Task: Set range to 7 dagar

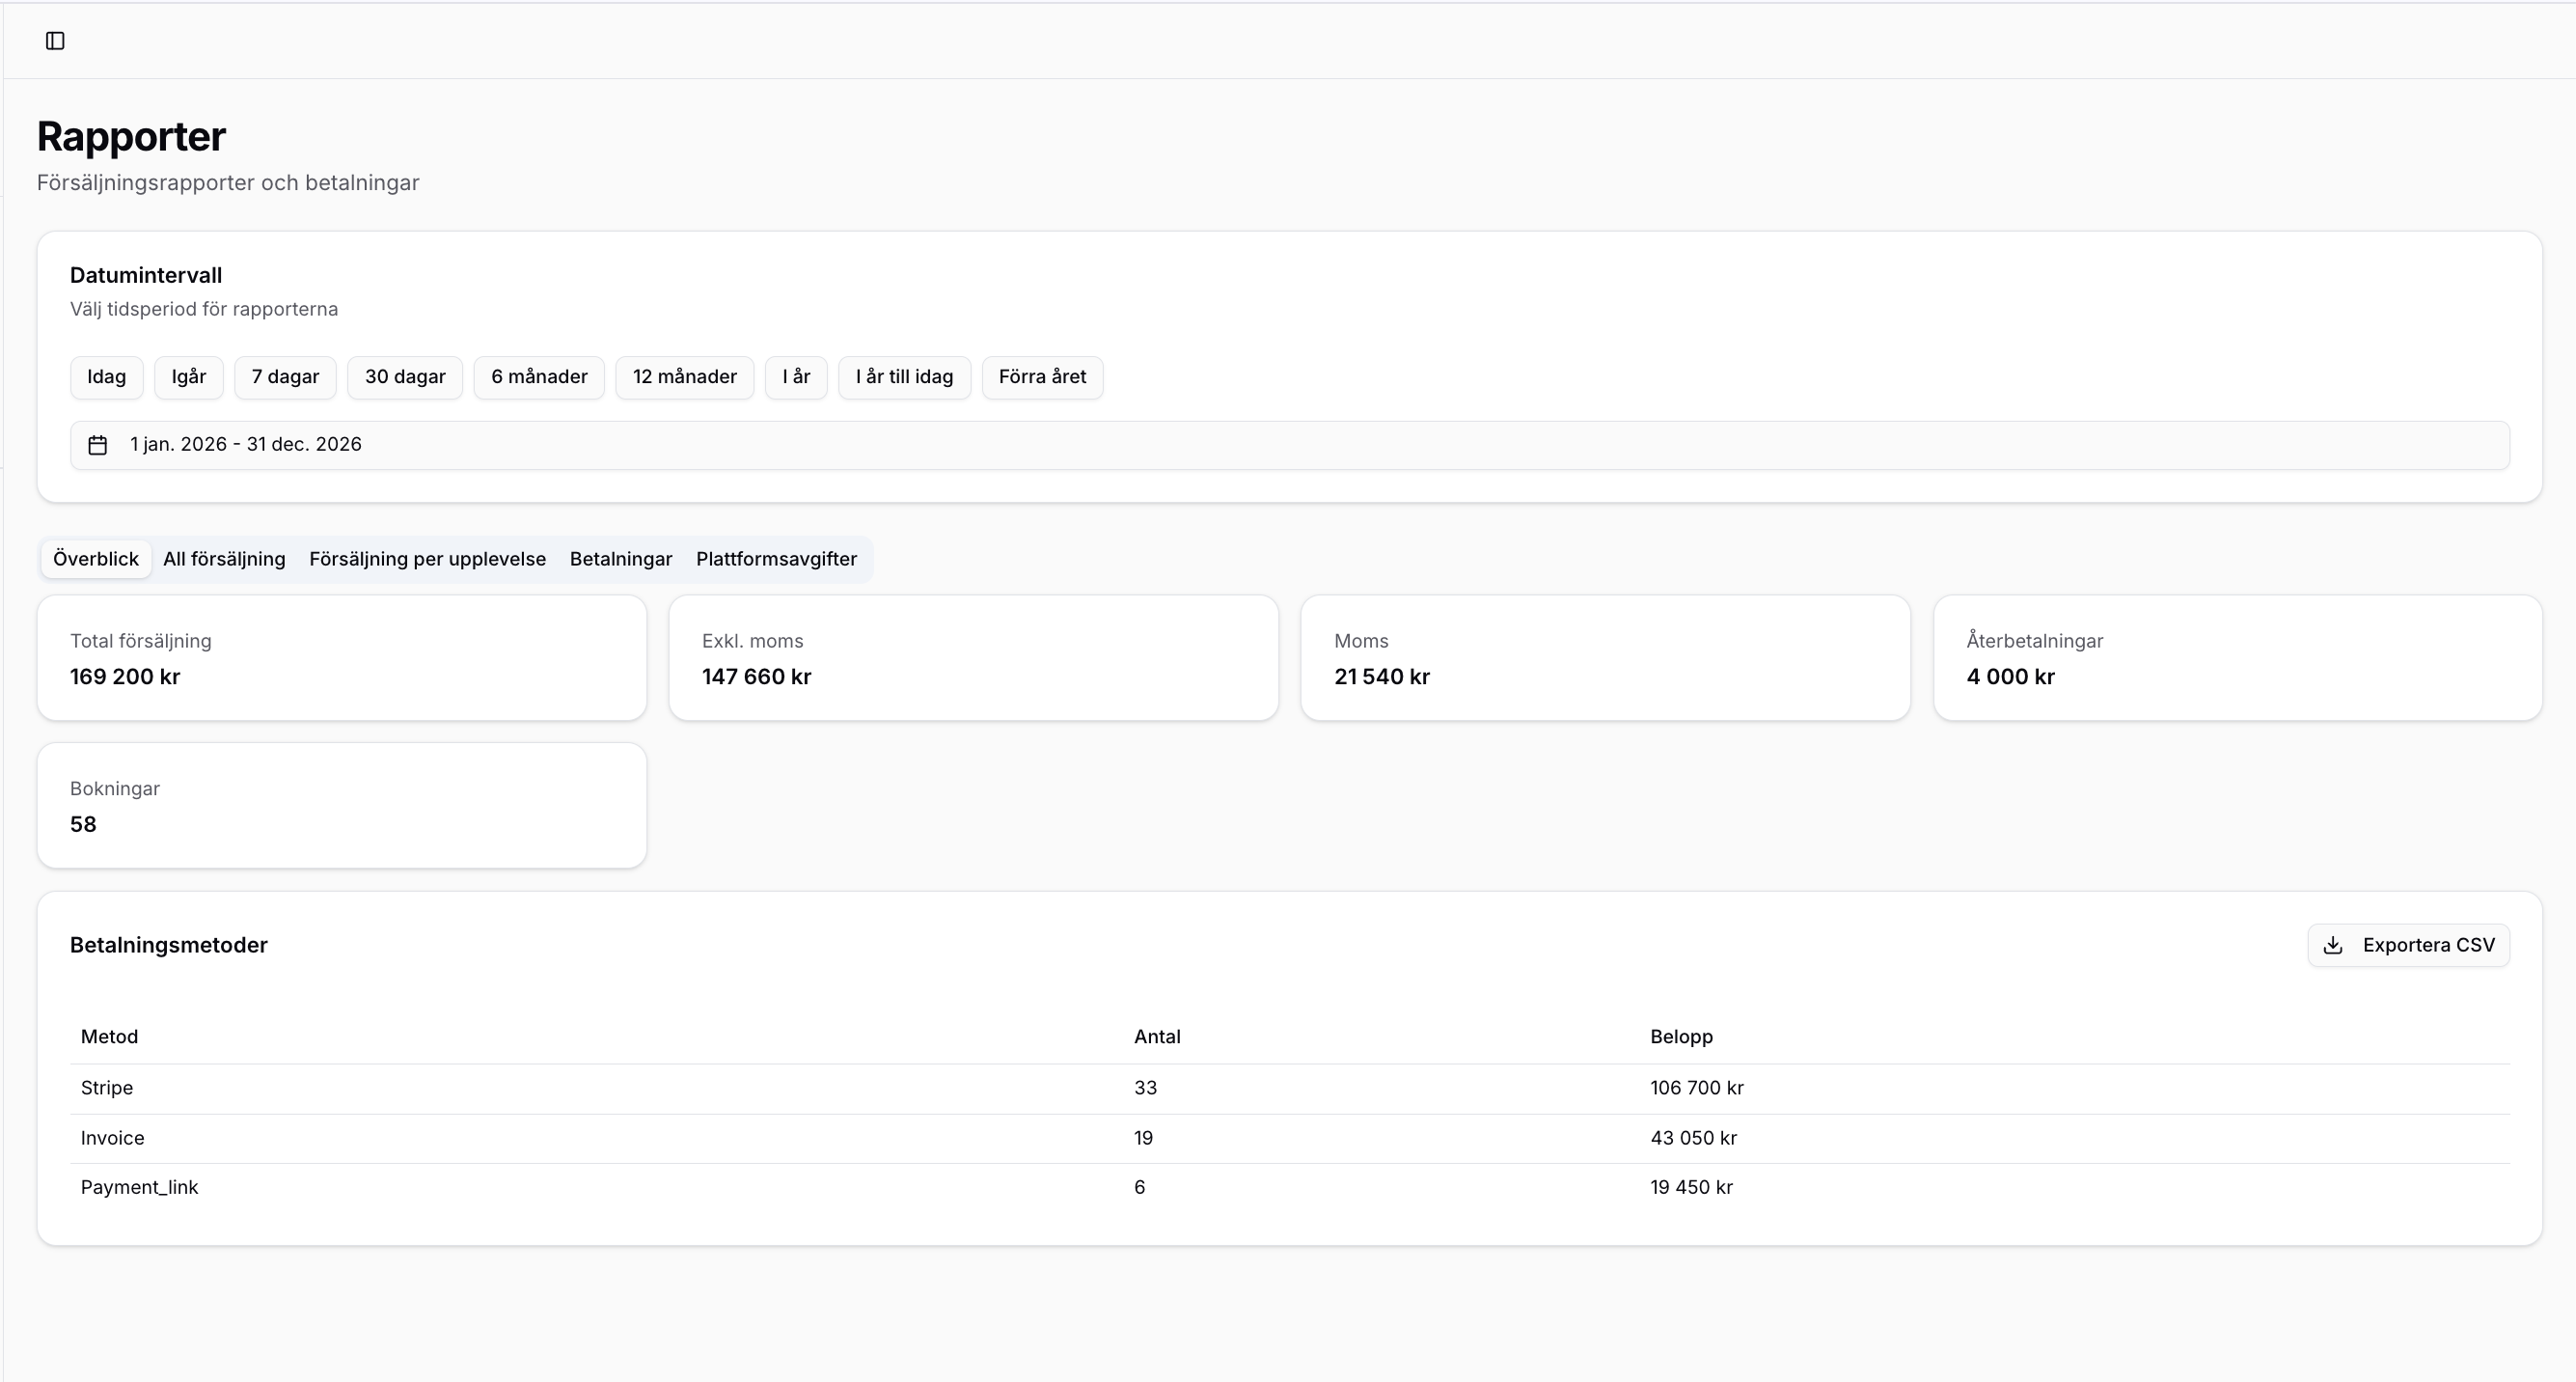Action: pyautogui.click(x=285, y=377)
